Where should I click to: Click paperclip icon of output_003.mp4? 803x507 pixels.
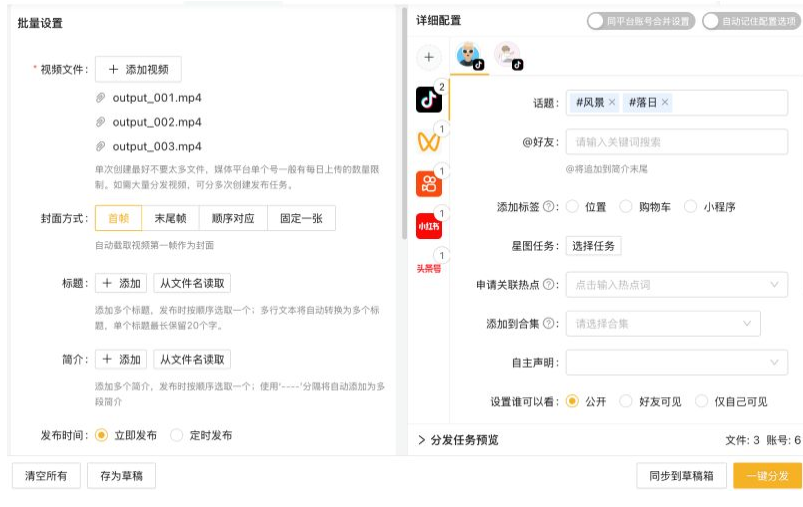[100, 146]
